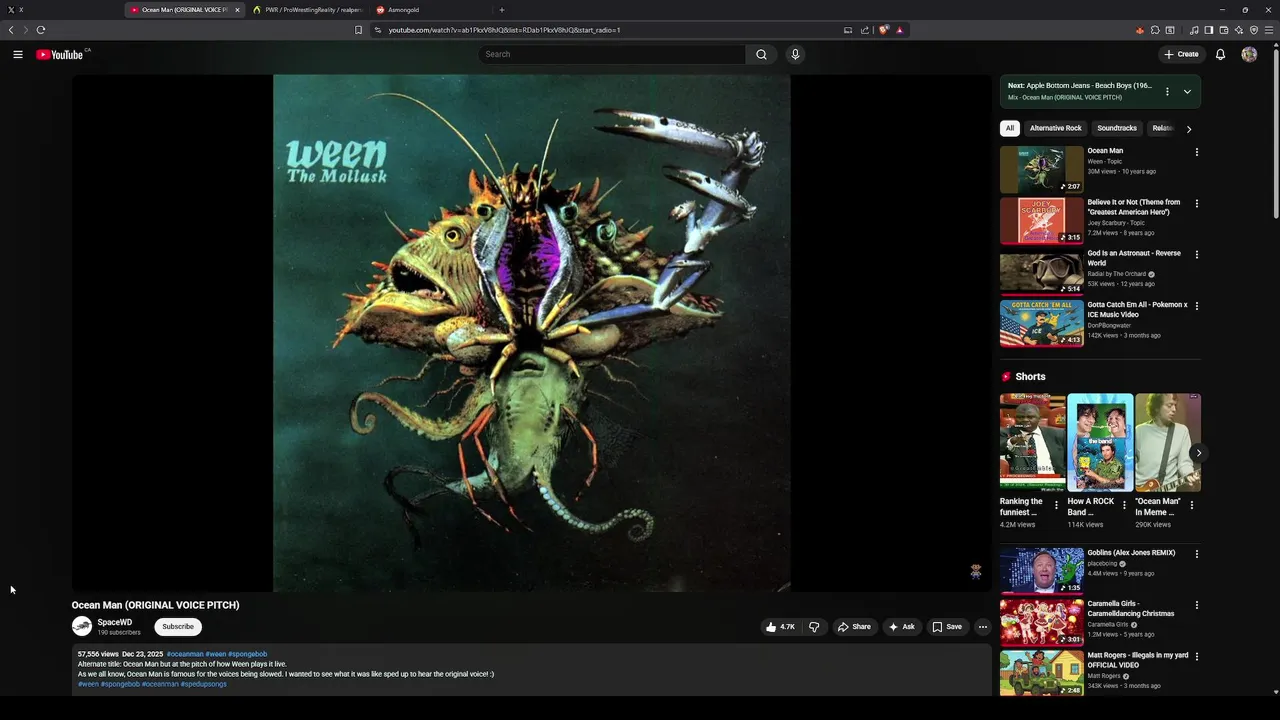The height and width of the screenshot is (720, 1280).
Task: Open the Ocean Man Ween - Topic thumbnail
Action: coord(1042,169)
